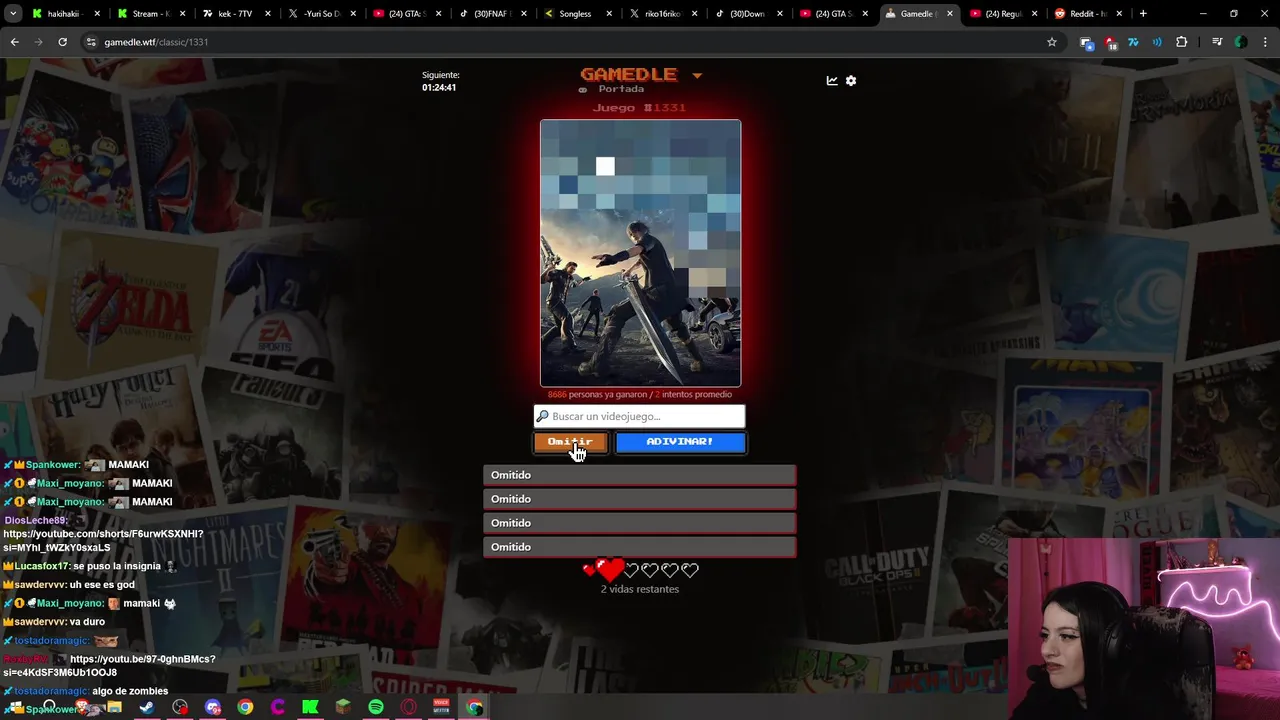
Task: Switch to the kek - 7TV tab
Action: [233, 14]
